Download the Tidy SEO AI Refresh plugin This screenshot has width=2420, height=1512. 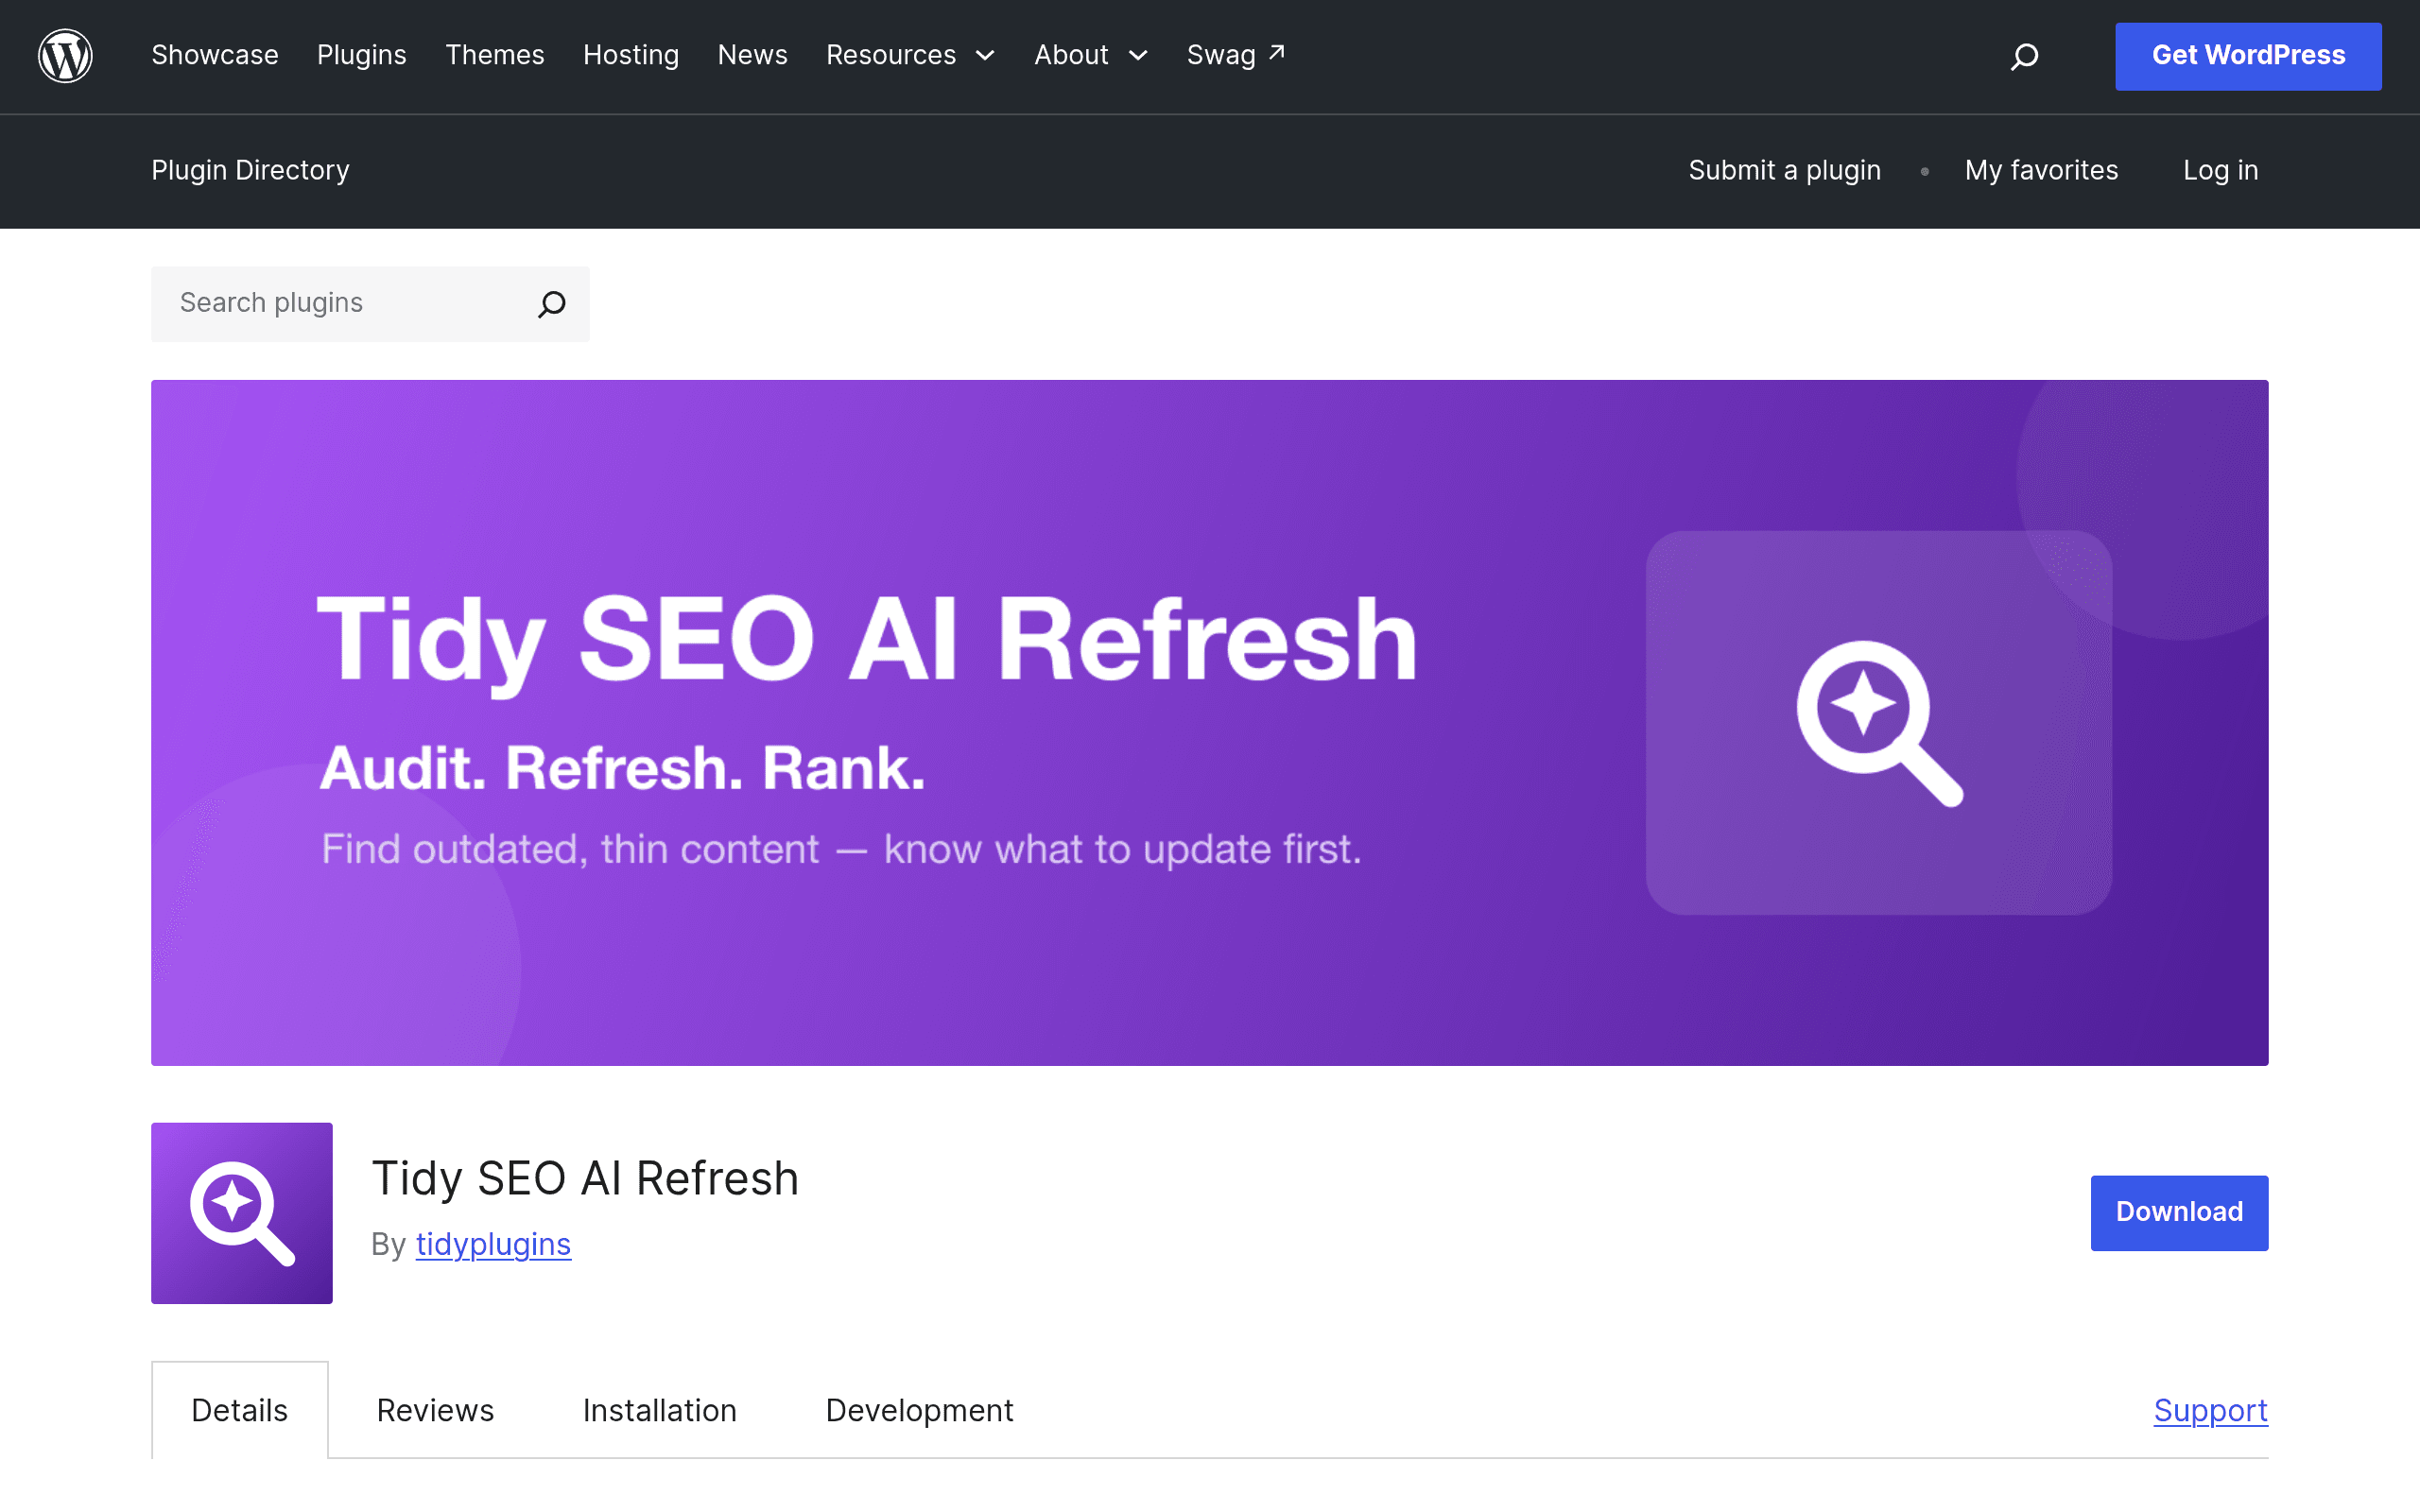2179,1212
